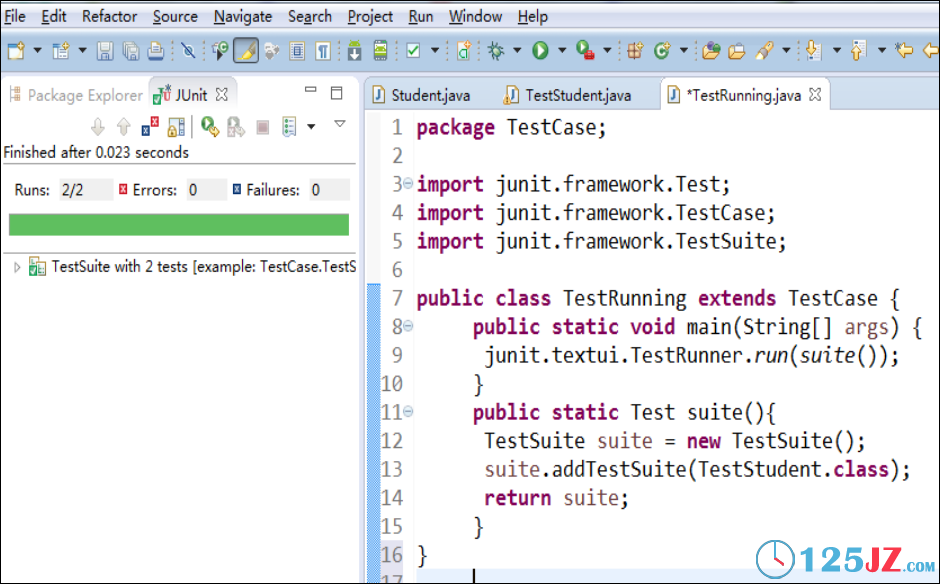The height and width of the screenshot is (584, 940).
Task: Open the Source menu
Action: [175, 16]
